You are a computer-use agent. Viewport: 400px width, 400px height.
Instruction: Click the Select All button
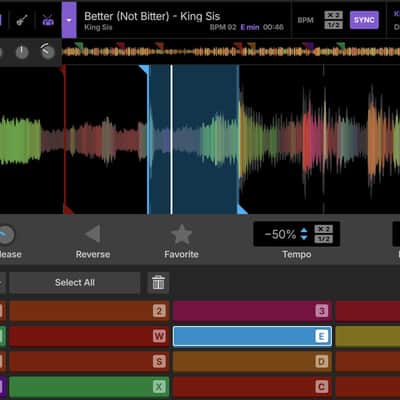coord(75,283)
